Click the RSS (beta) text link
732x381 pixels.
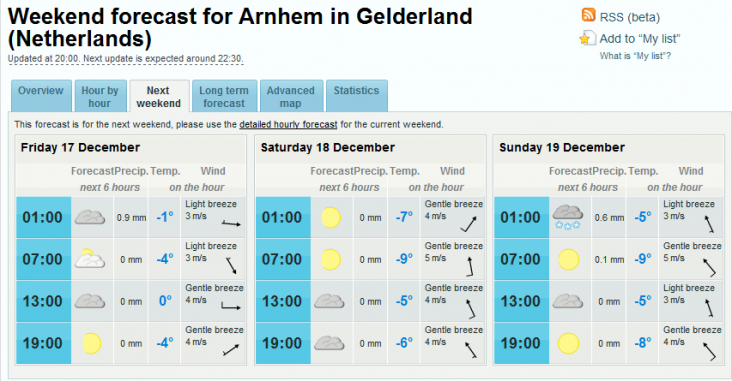(x=630, y=18)
